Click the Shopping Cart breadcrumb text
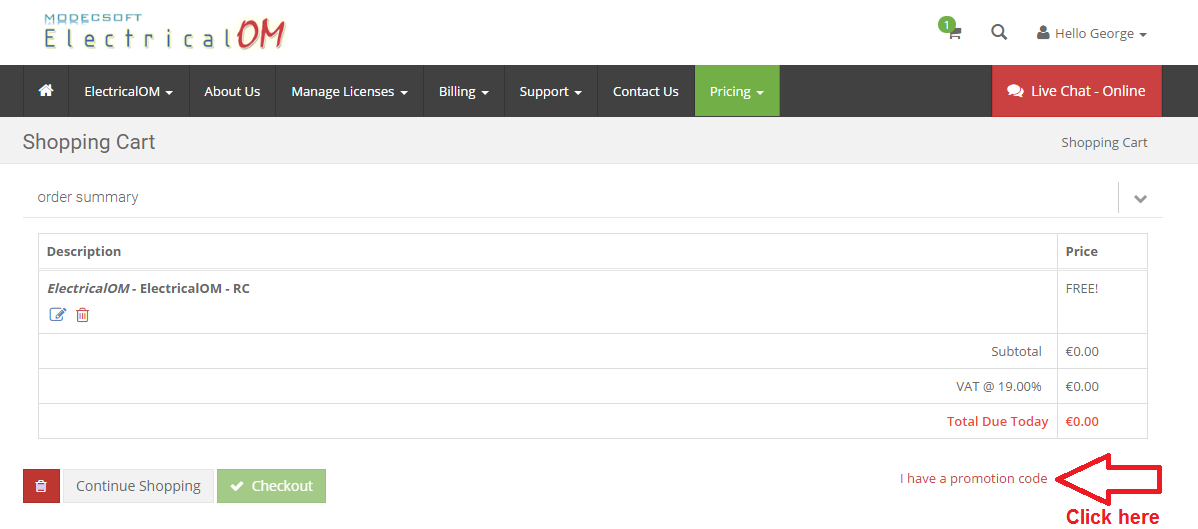Screen dimensions: 1198x529 1104,142
